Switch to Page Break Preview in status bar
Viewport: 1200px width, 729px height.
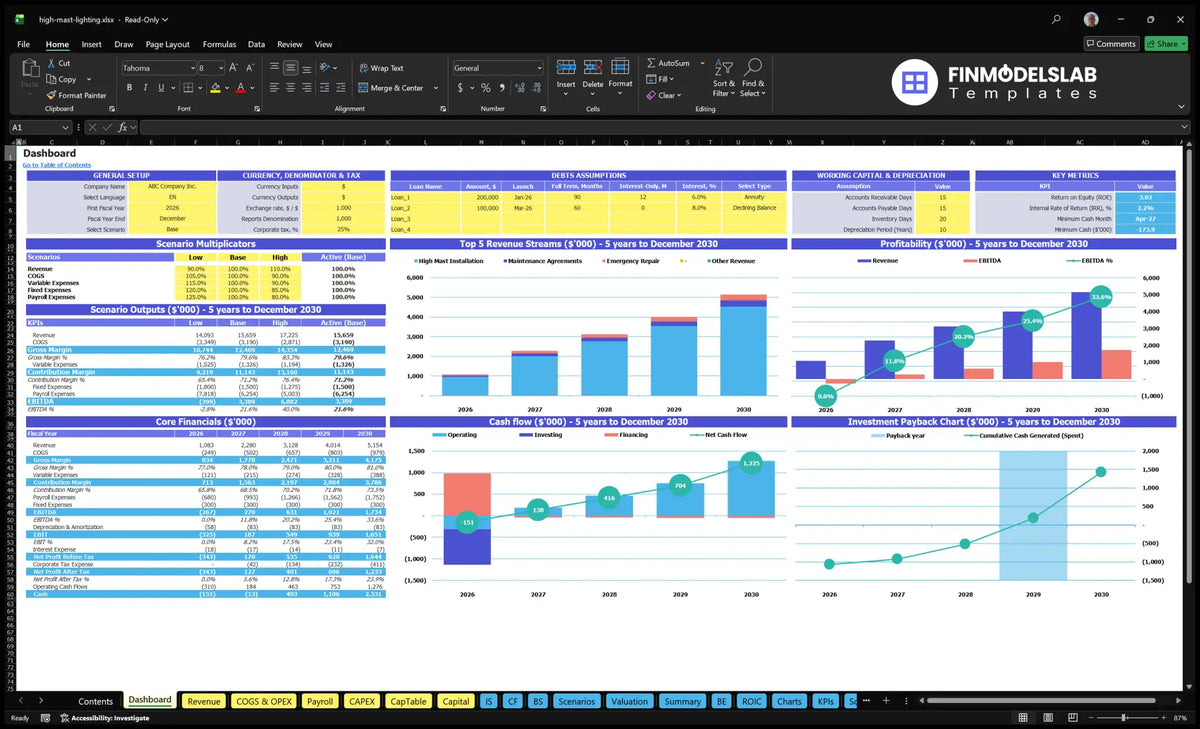point(1073,718)
